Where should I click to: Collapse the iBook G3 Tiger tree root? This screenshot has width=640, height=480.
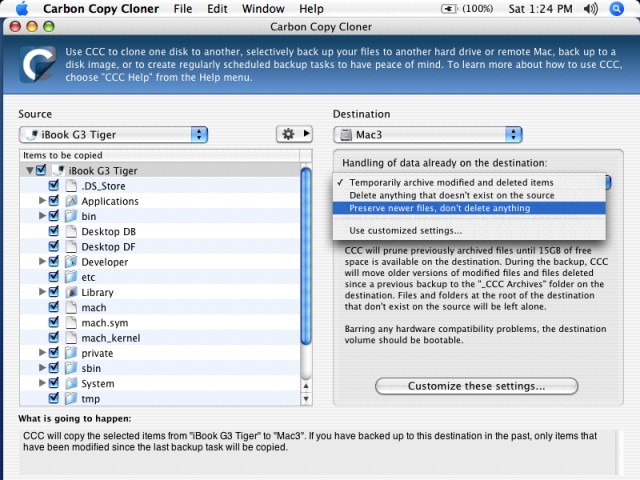tap(29, 170)
